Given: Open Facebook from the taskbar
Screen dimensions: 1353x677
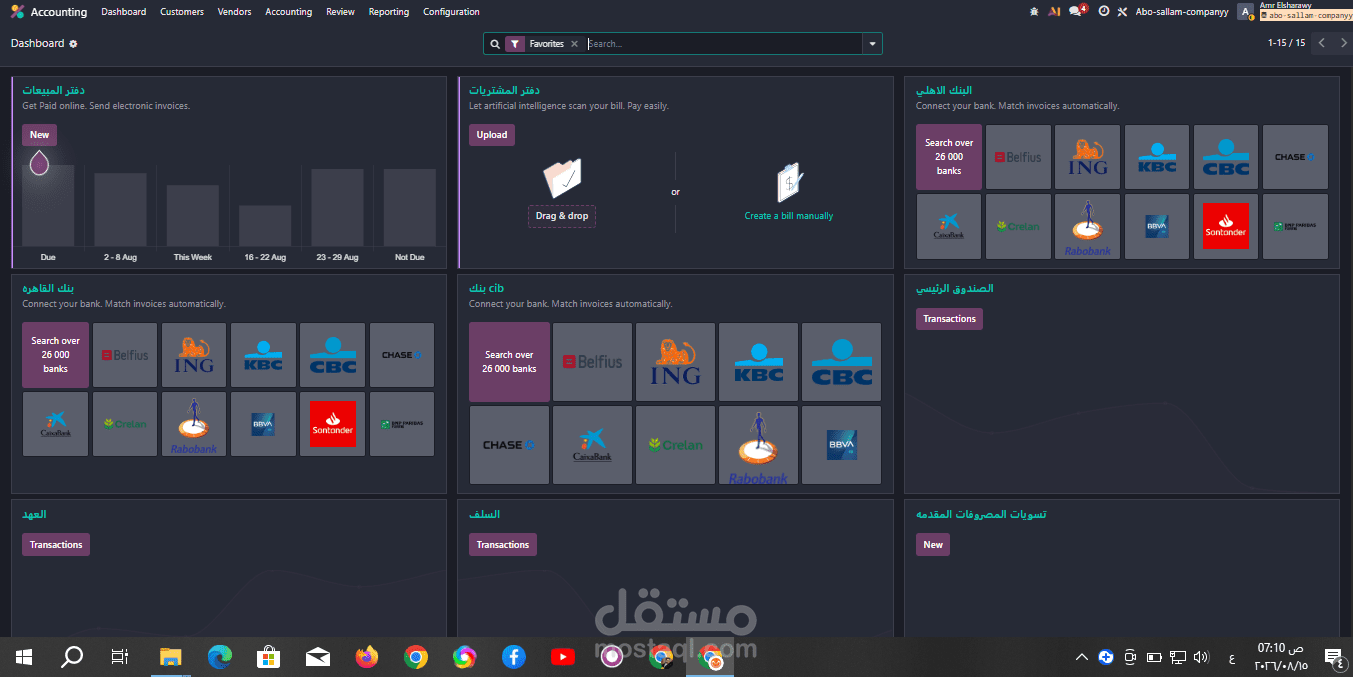Looking at the screenshot, I should click(x=514, y=657).
